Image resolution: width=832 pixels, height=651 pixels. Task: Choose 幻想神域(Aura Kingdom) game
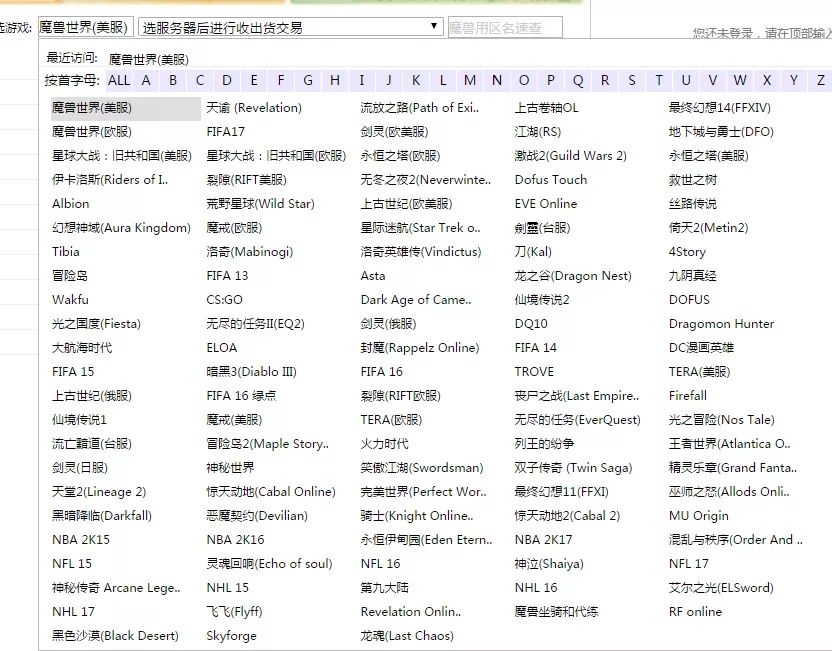[x=121, y=228]
